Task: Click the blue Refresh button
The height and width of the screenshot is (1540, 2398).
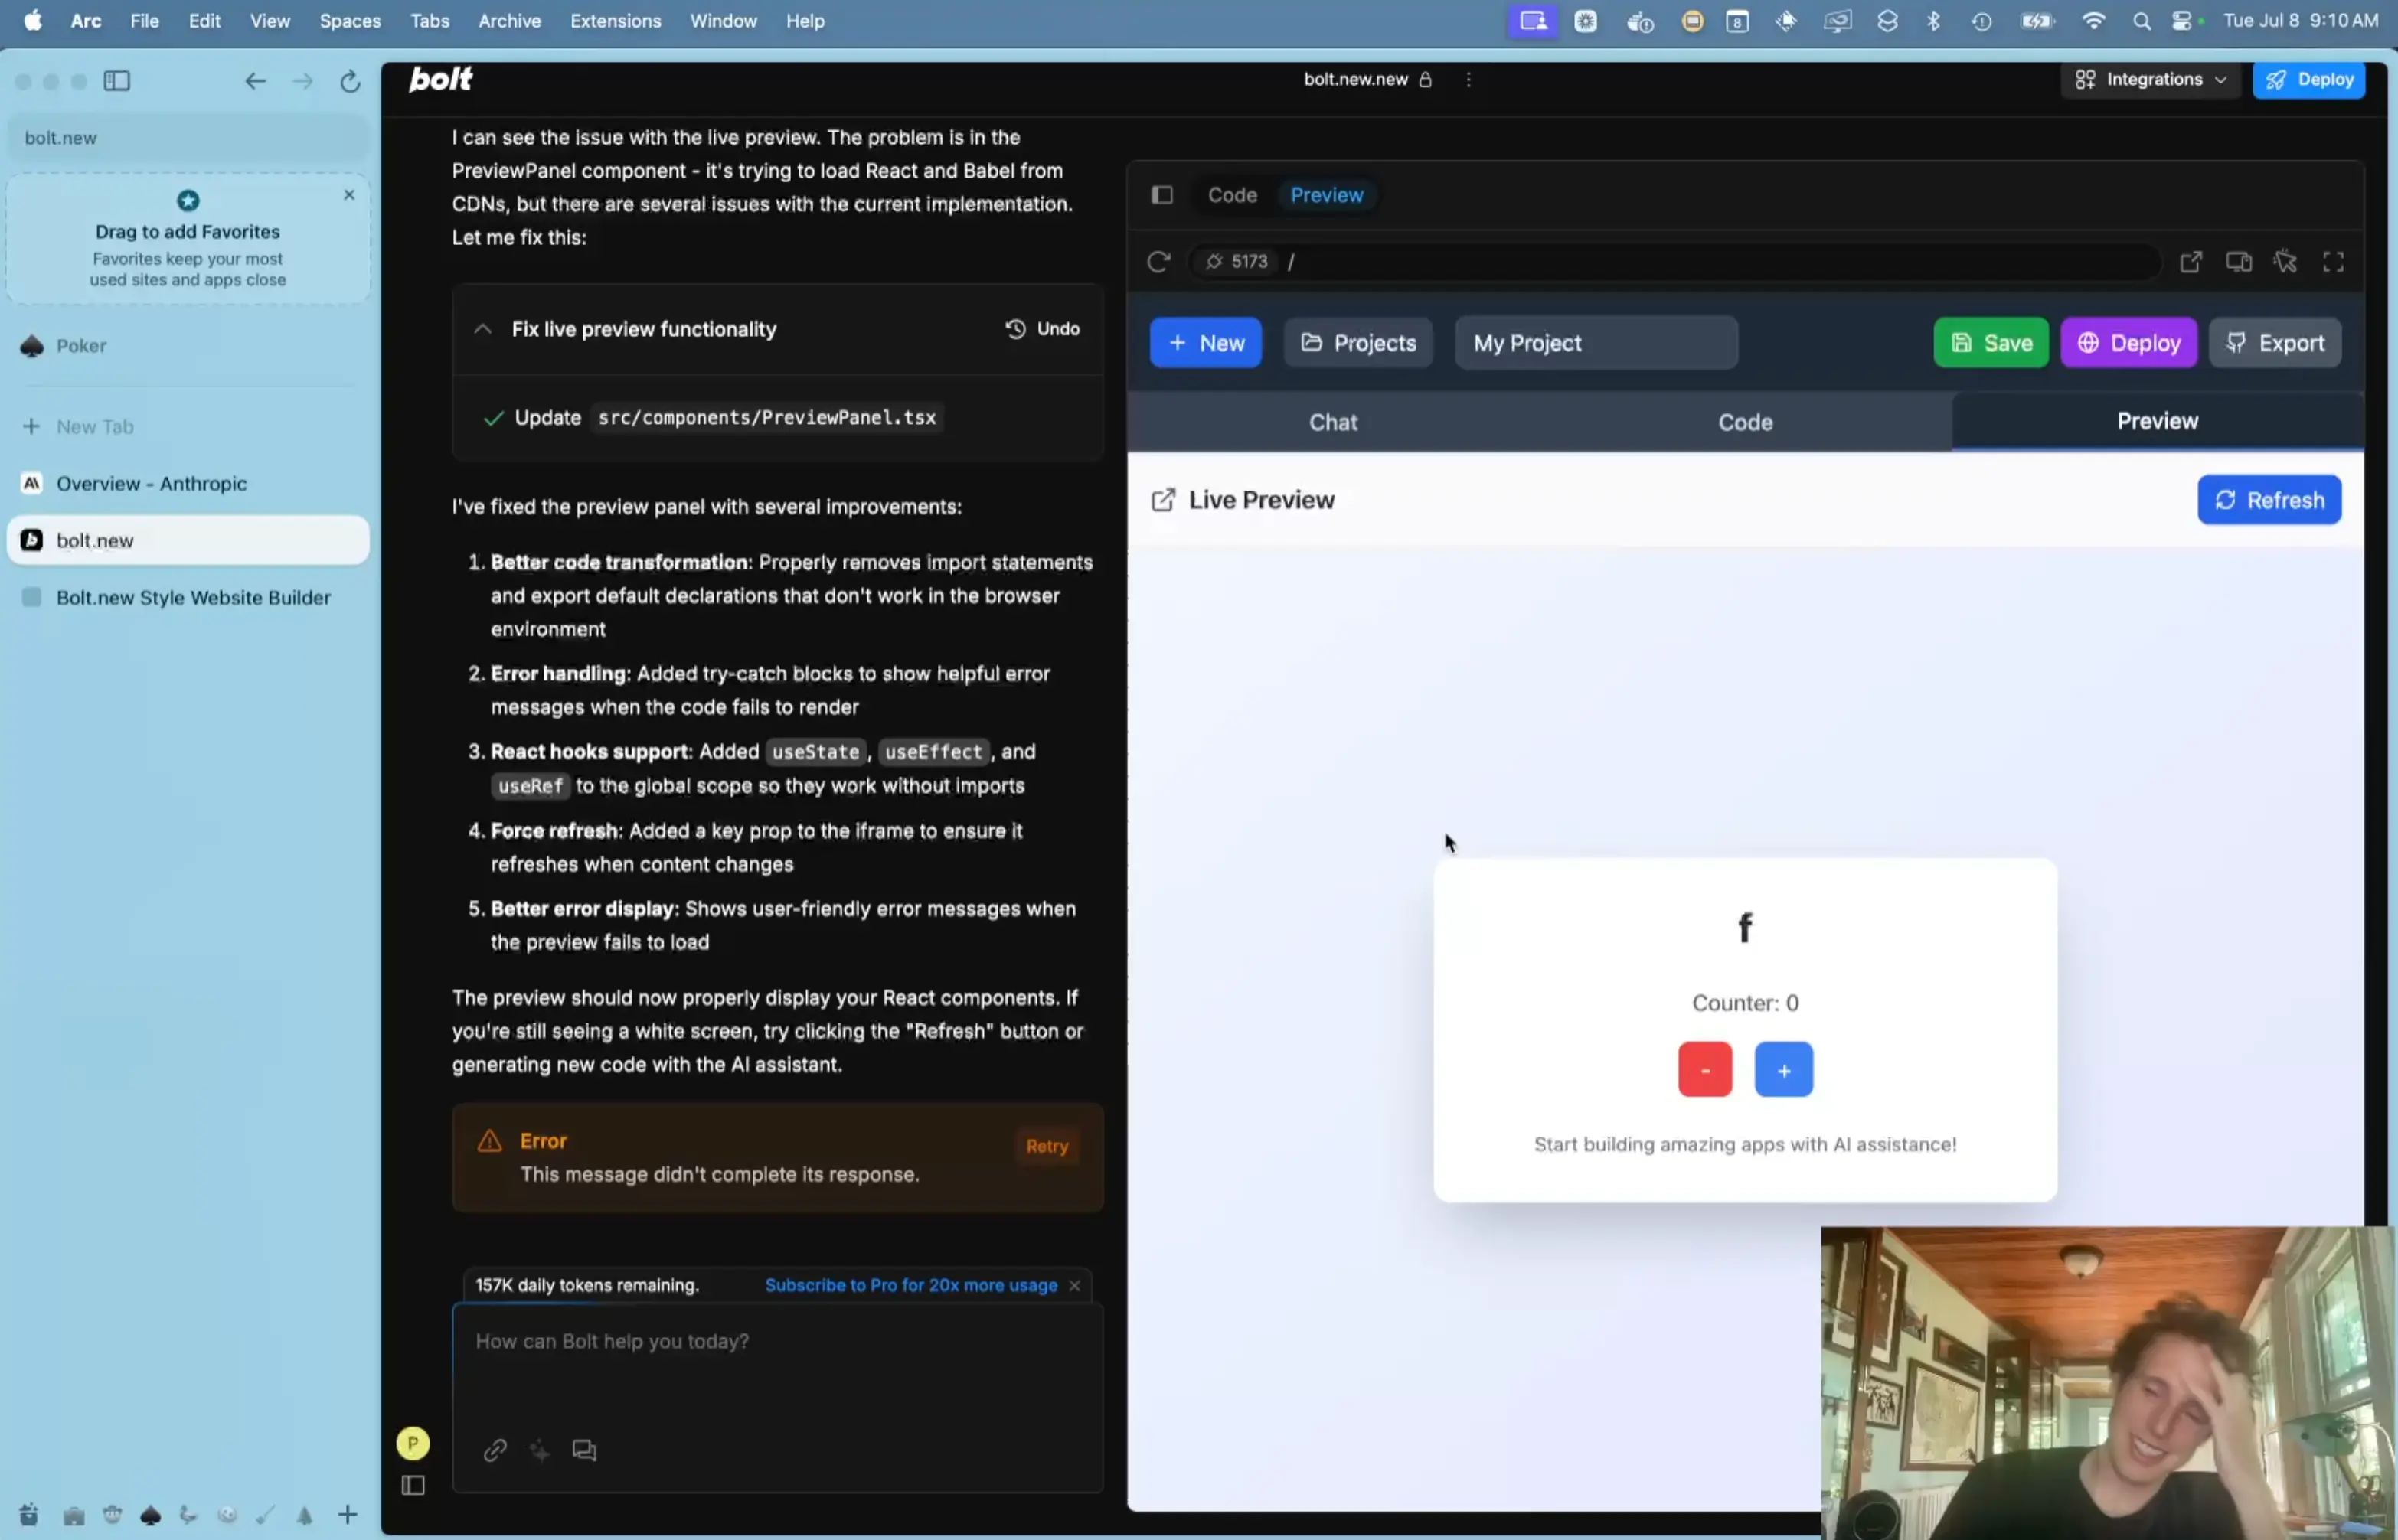Action: pos(2269,501)
